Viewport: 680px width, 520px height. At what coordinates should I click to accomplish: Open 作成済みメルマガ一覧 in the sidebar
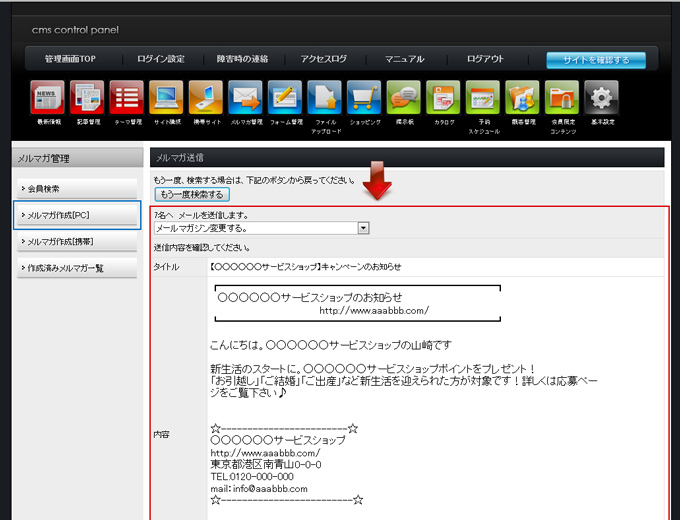76,268
